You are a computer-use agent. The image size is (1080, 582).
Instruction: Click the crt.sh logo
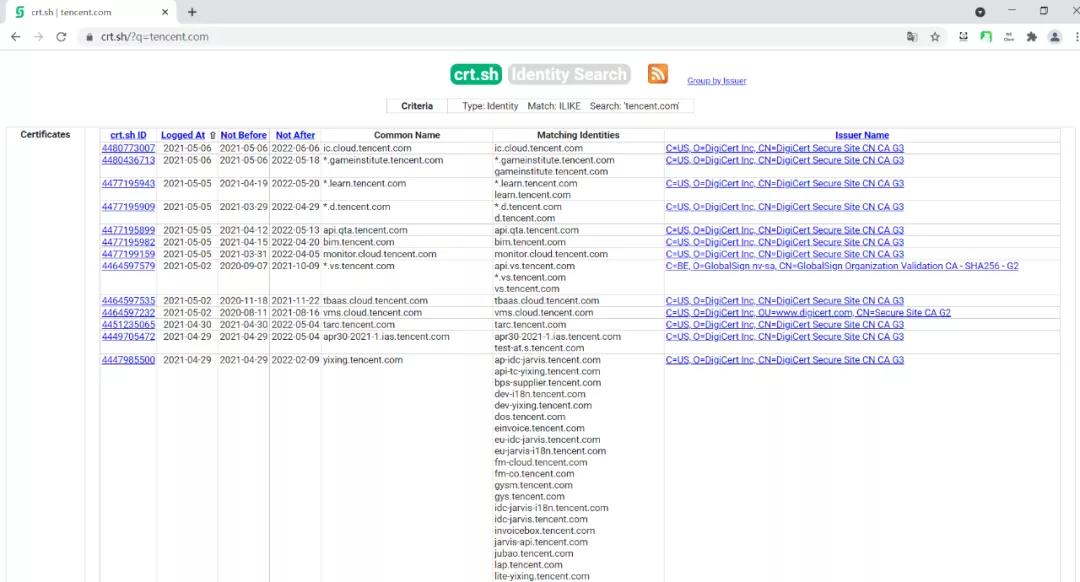click(476, 74)
